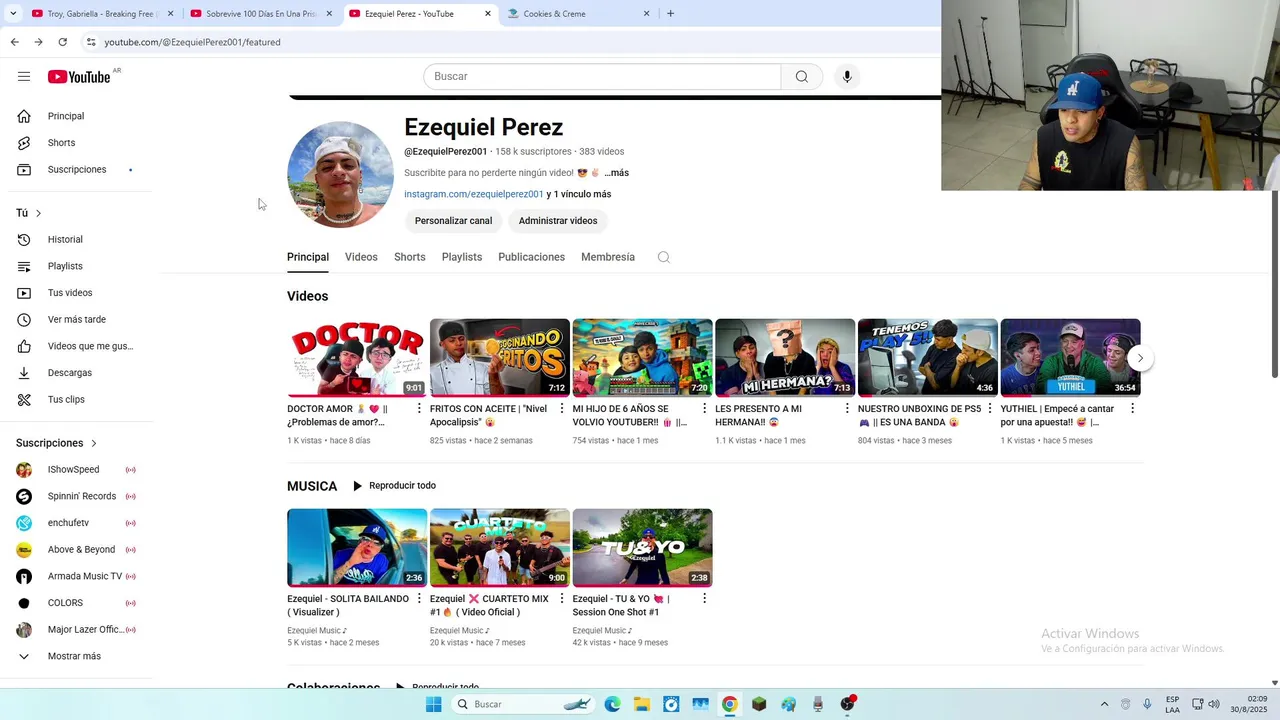Open the tab list dropdown in Chrome
The width and height of the screenshot is (1280, 720).
point(13,14)
